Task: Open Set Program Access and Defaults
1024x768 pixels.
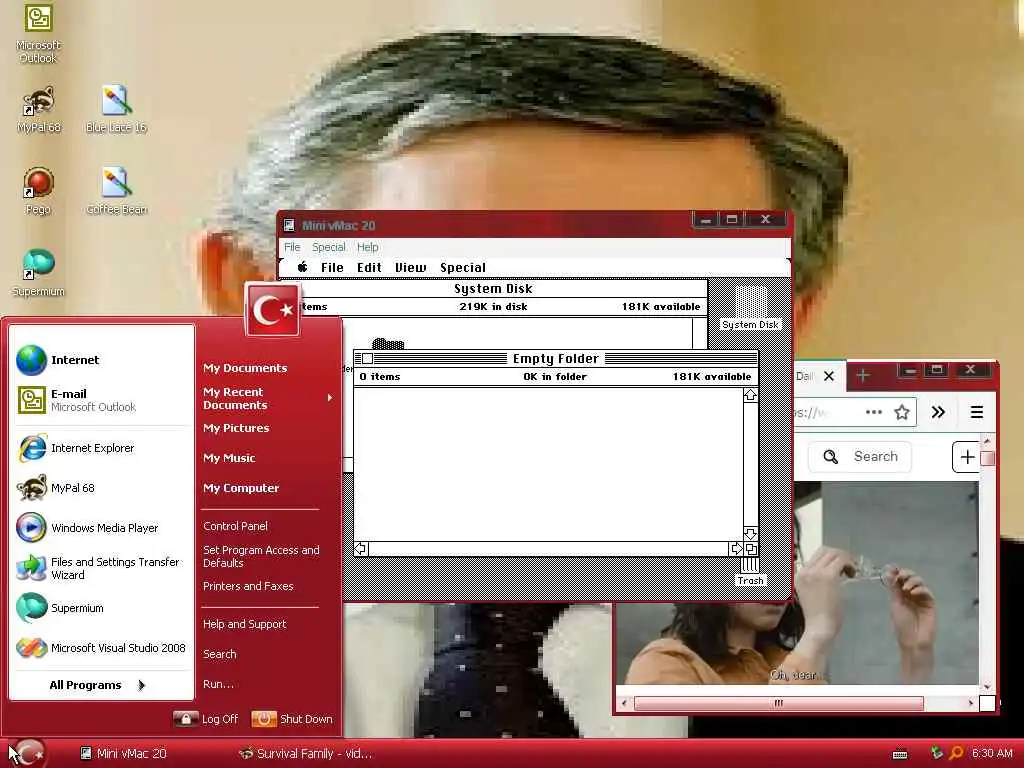Action: 261,556
